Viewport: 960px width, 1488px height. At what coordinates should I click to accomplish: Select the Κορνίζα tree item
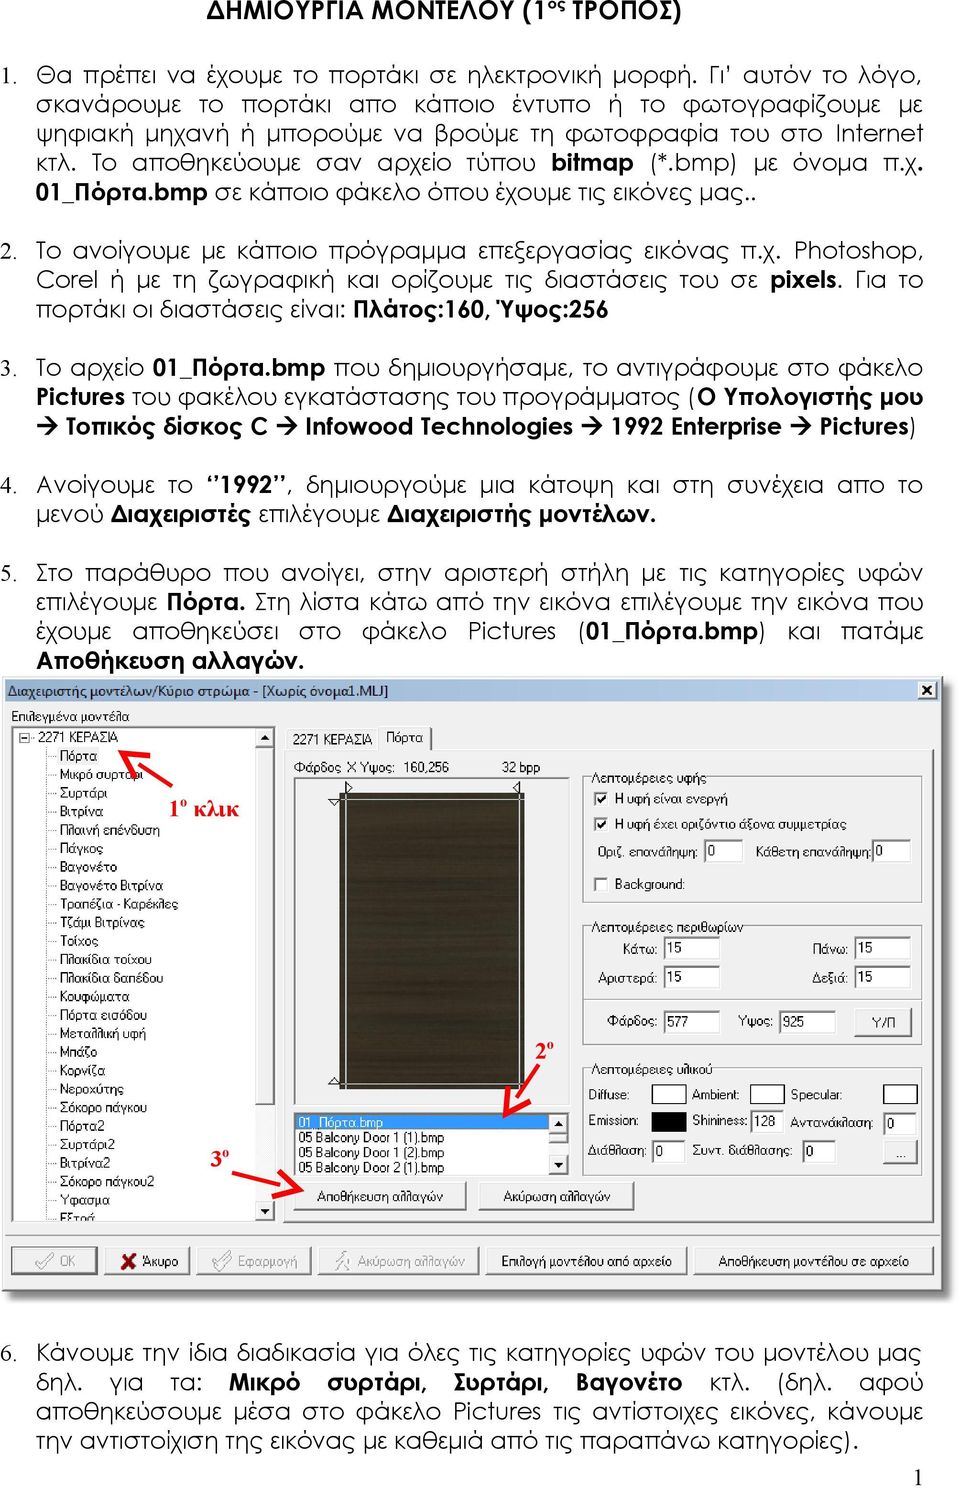(x=82, y=1070)
